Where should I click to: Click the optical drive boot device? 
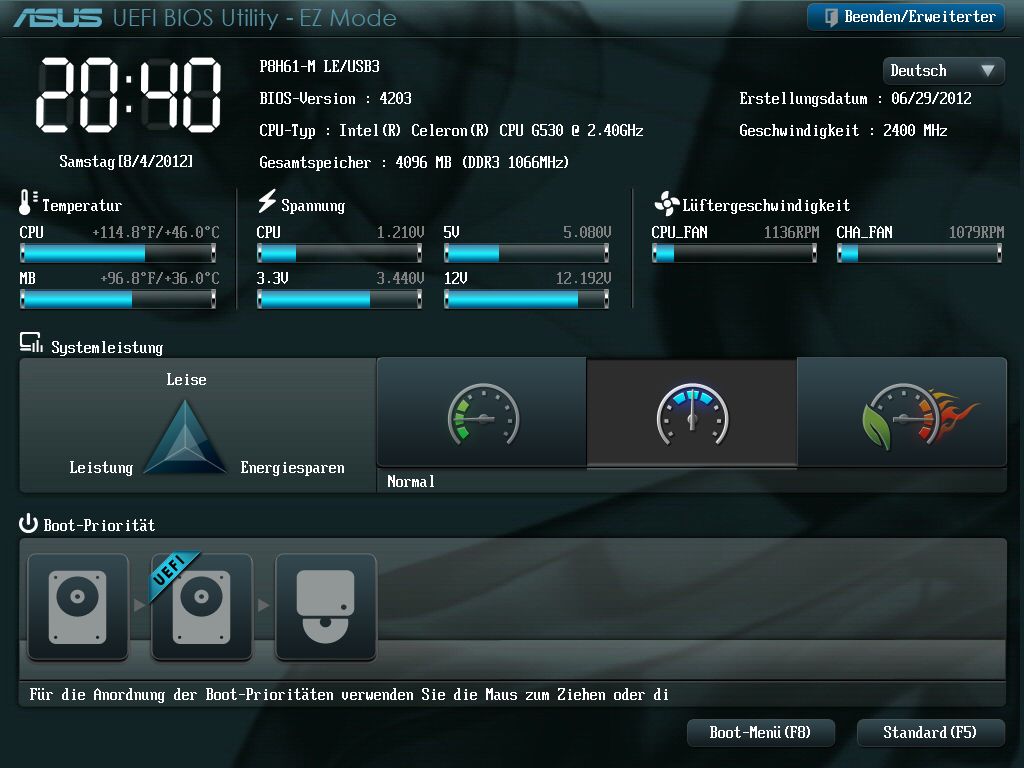coord(326,607)
